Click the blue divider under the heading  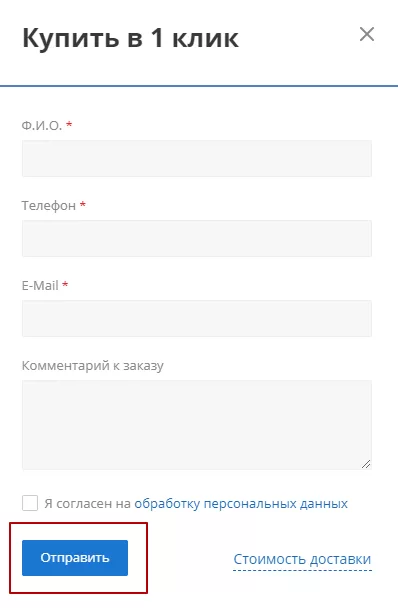point(199,86)
